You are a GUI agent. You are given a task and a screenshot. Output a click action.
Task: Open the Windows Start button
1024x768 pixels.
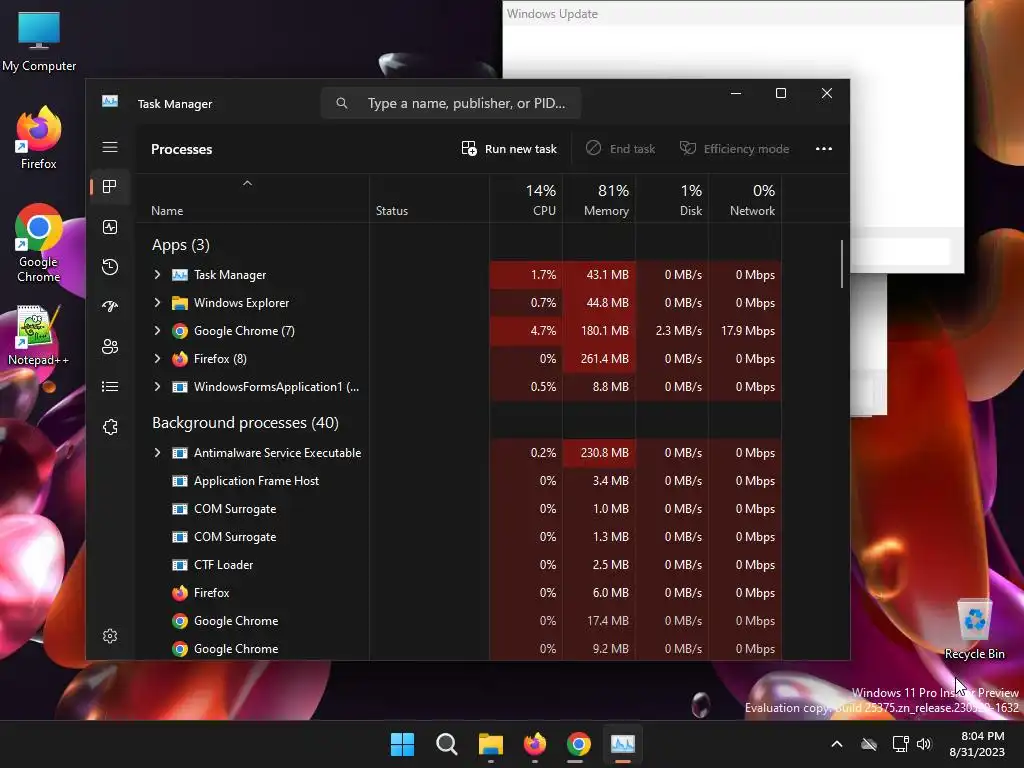[x=402, y=744]
